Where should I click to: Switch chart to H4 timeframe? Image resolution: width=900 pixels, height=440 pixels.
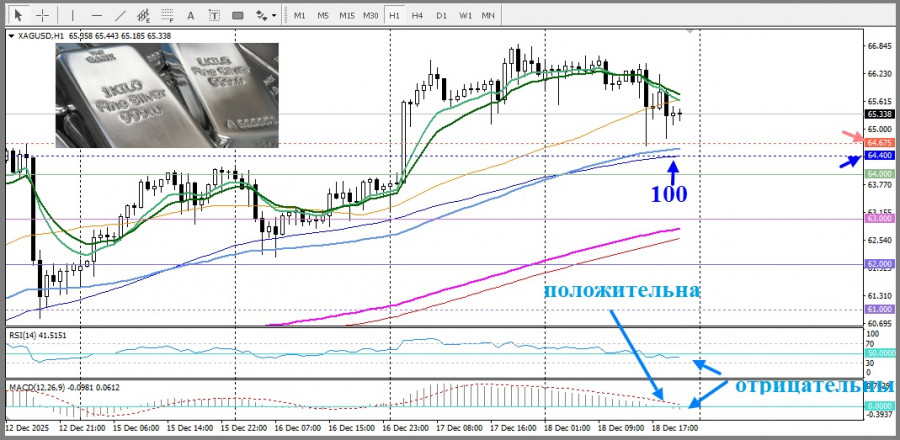417,15
